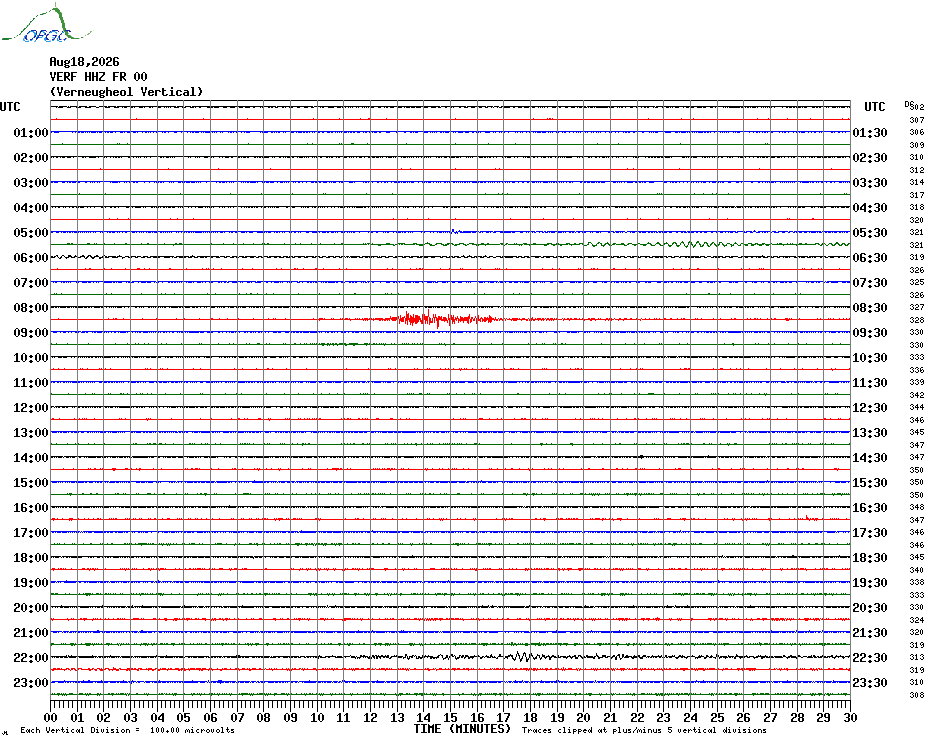The width and height of the screenshot is (930, 744).
Task: Click the 16:00 hour label
Action: (31, 508)
